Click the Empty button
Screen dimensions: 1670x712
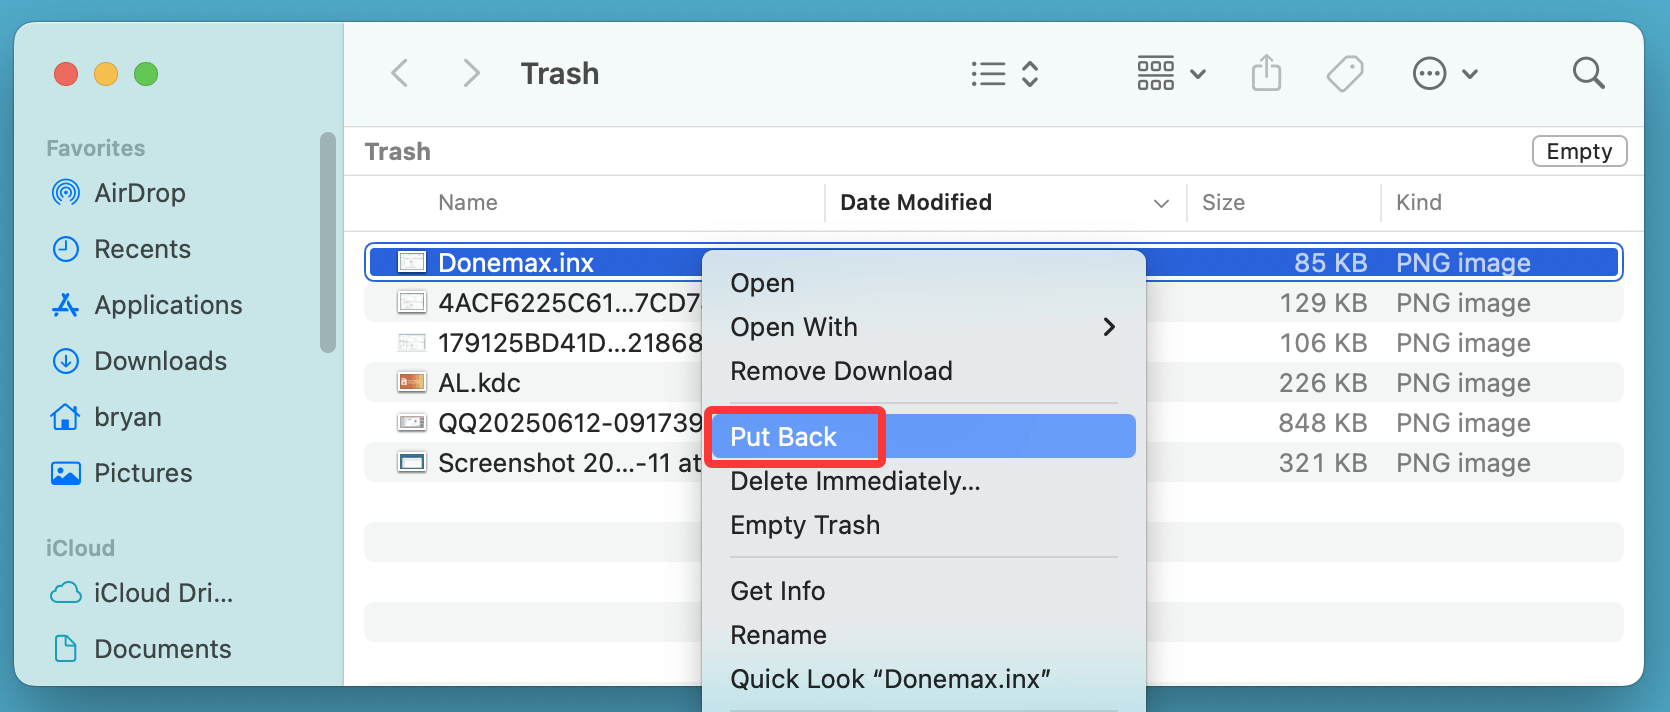tap(1579, 151)
